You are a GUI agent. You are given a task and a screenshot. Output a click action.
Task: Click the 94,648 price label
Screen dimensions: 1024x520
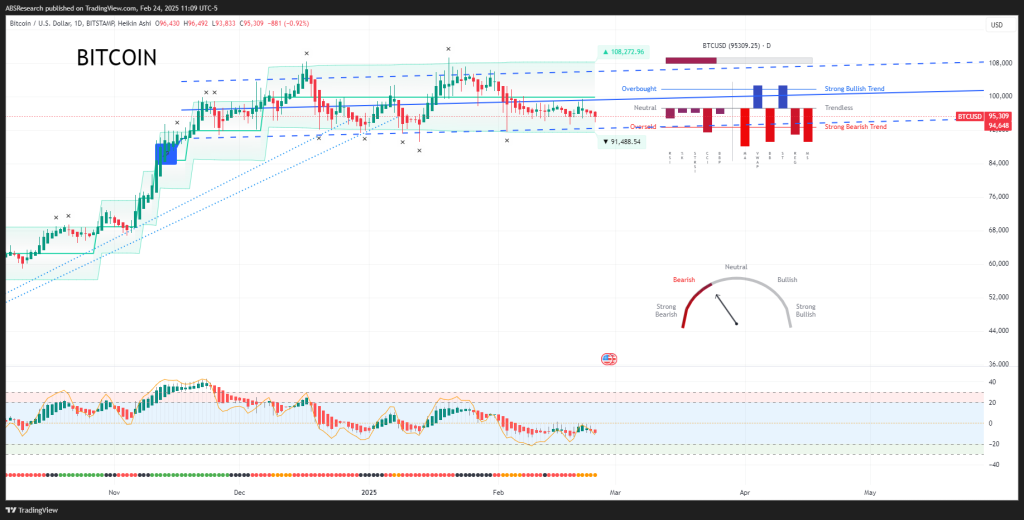pyautogui.click(x=999, y=125)
